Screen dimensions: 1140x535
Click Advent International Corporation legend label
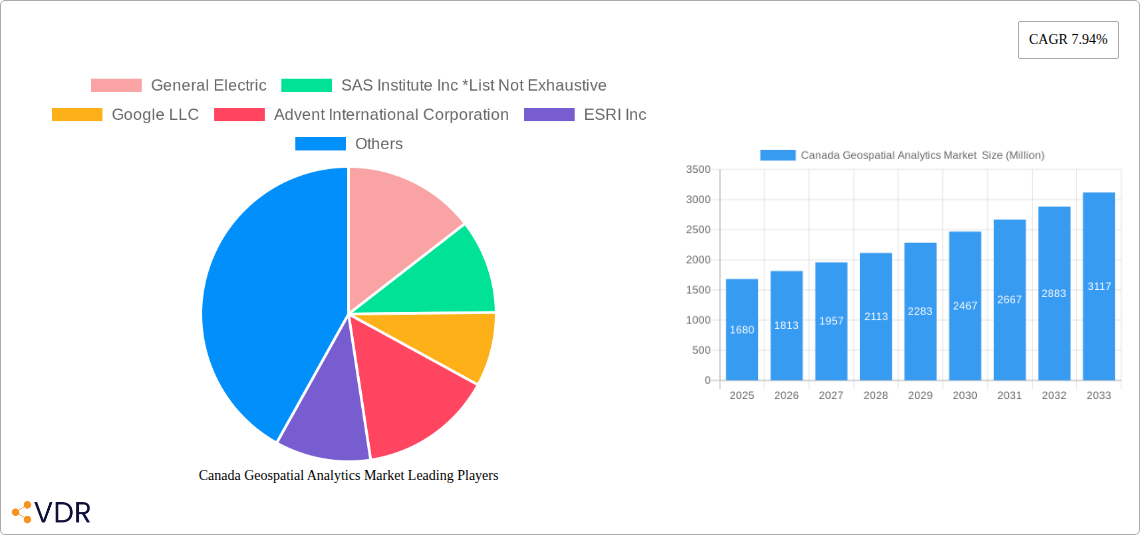point(391,115)
